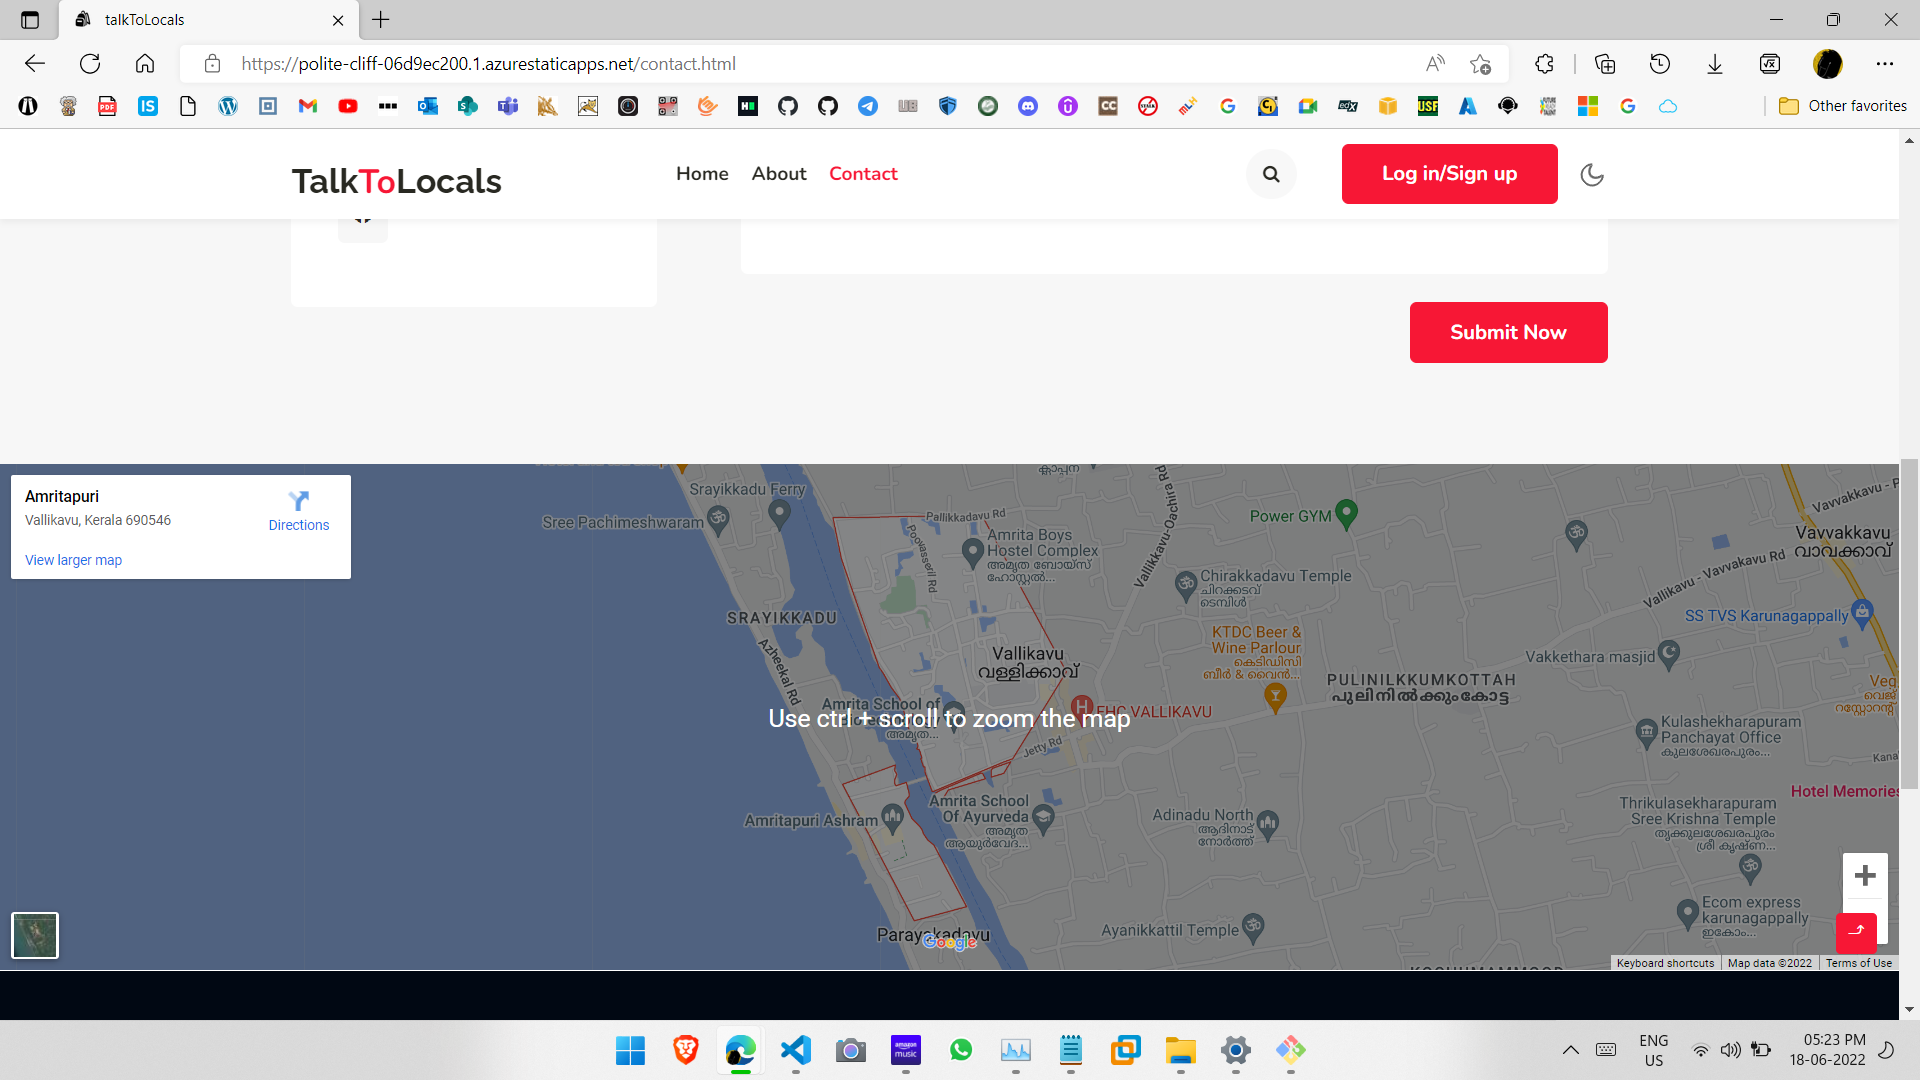This screenshot has height=1080, width=1920.
Task: Open View larger map link
Action: (73, 560)
